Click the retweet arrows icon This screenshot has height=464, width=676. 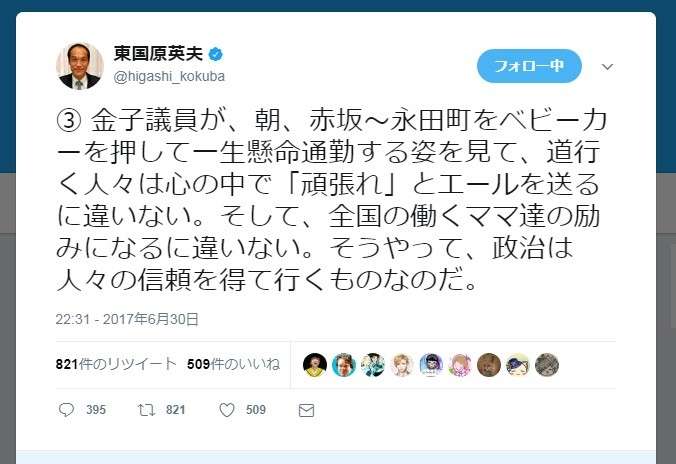(146, 410)
